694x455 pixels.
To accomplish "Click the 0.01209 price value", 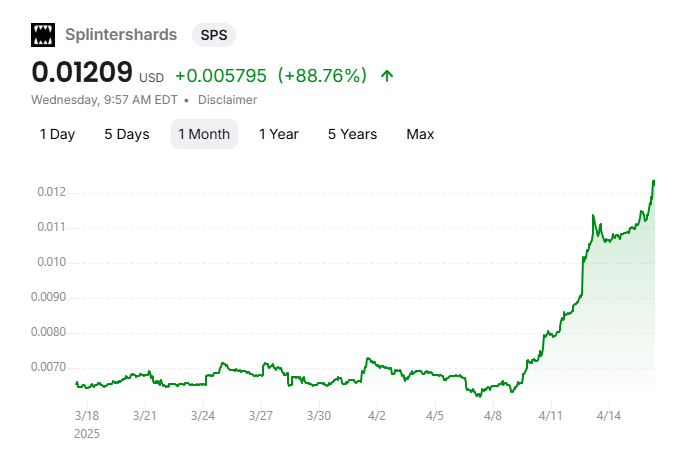I will 82,72.
